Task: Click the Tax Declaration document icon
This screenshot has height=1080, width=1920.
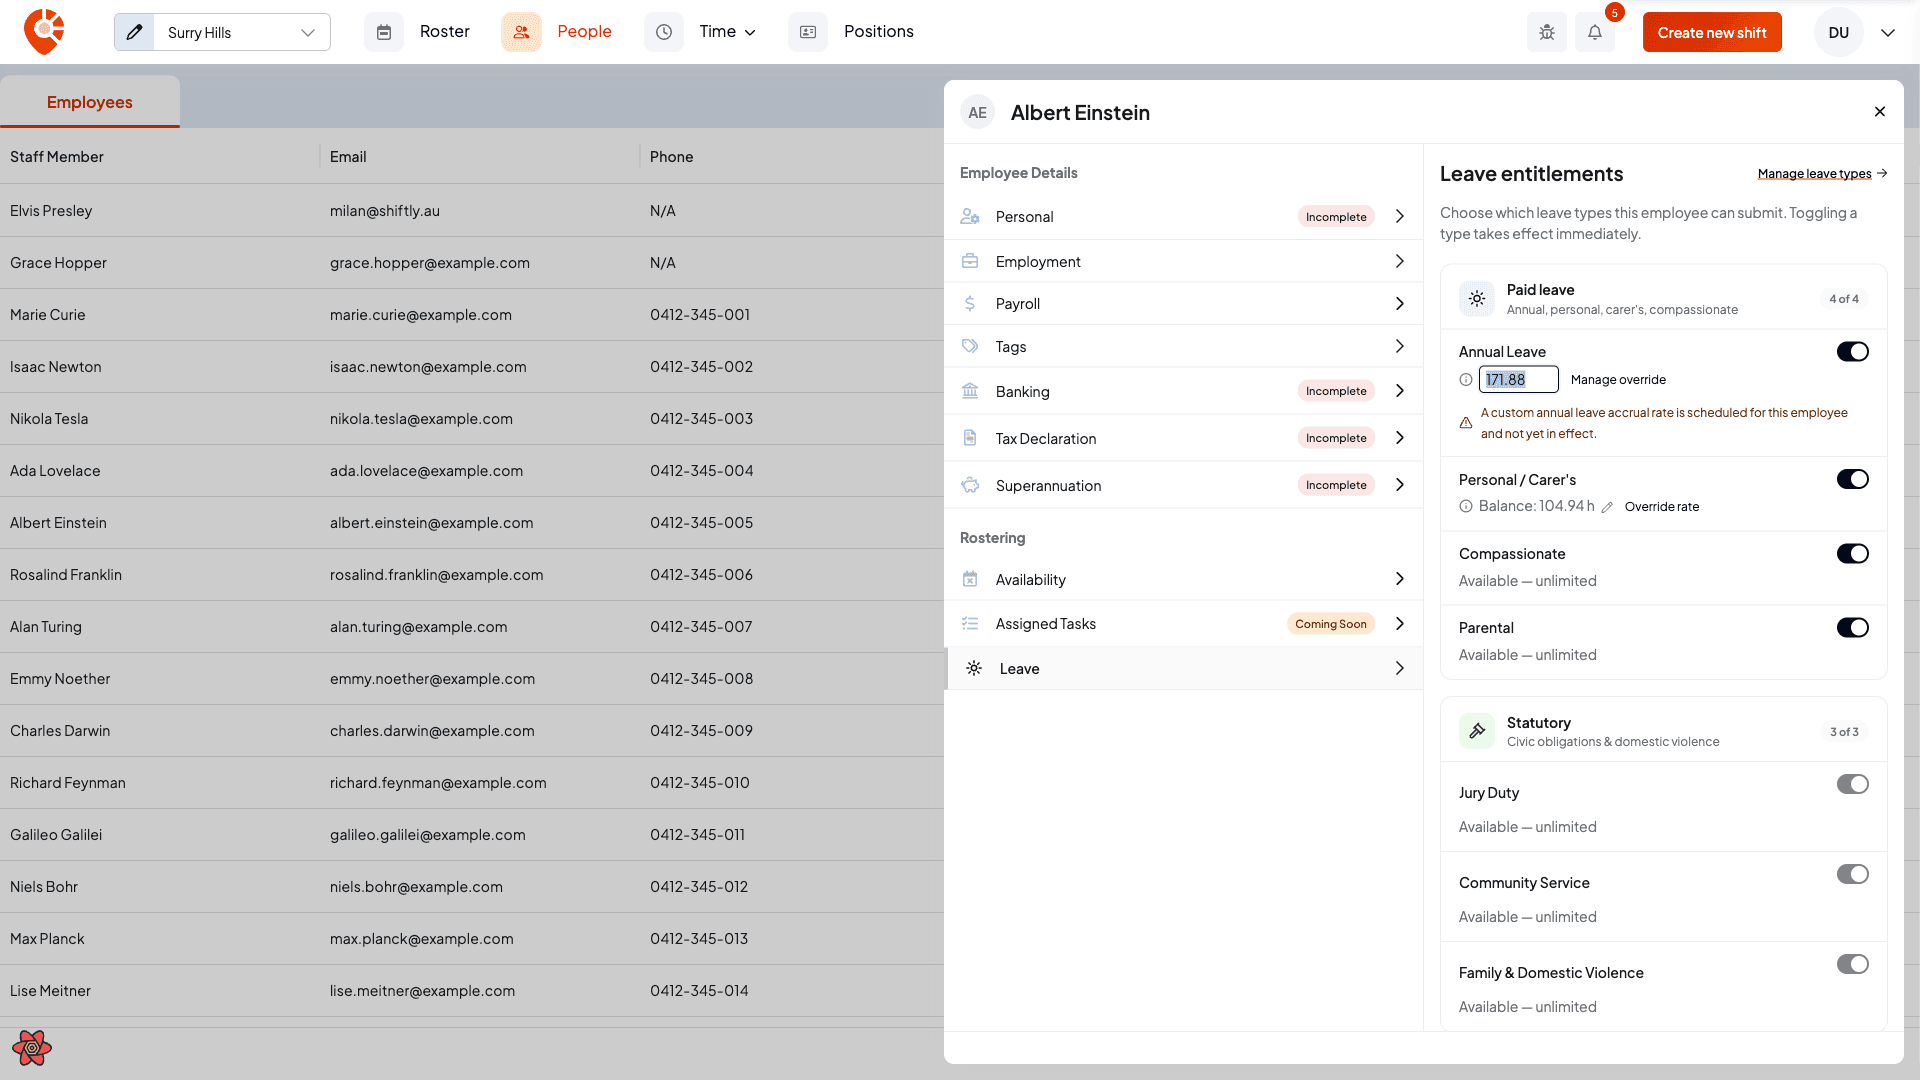Action: coord(970,438)
